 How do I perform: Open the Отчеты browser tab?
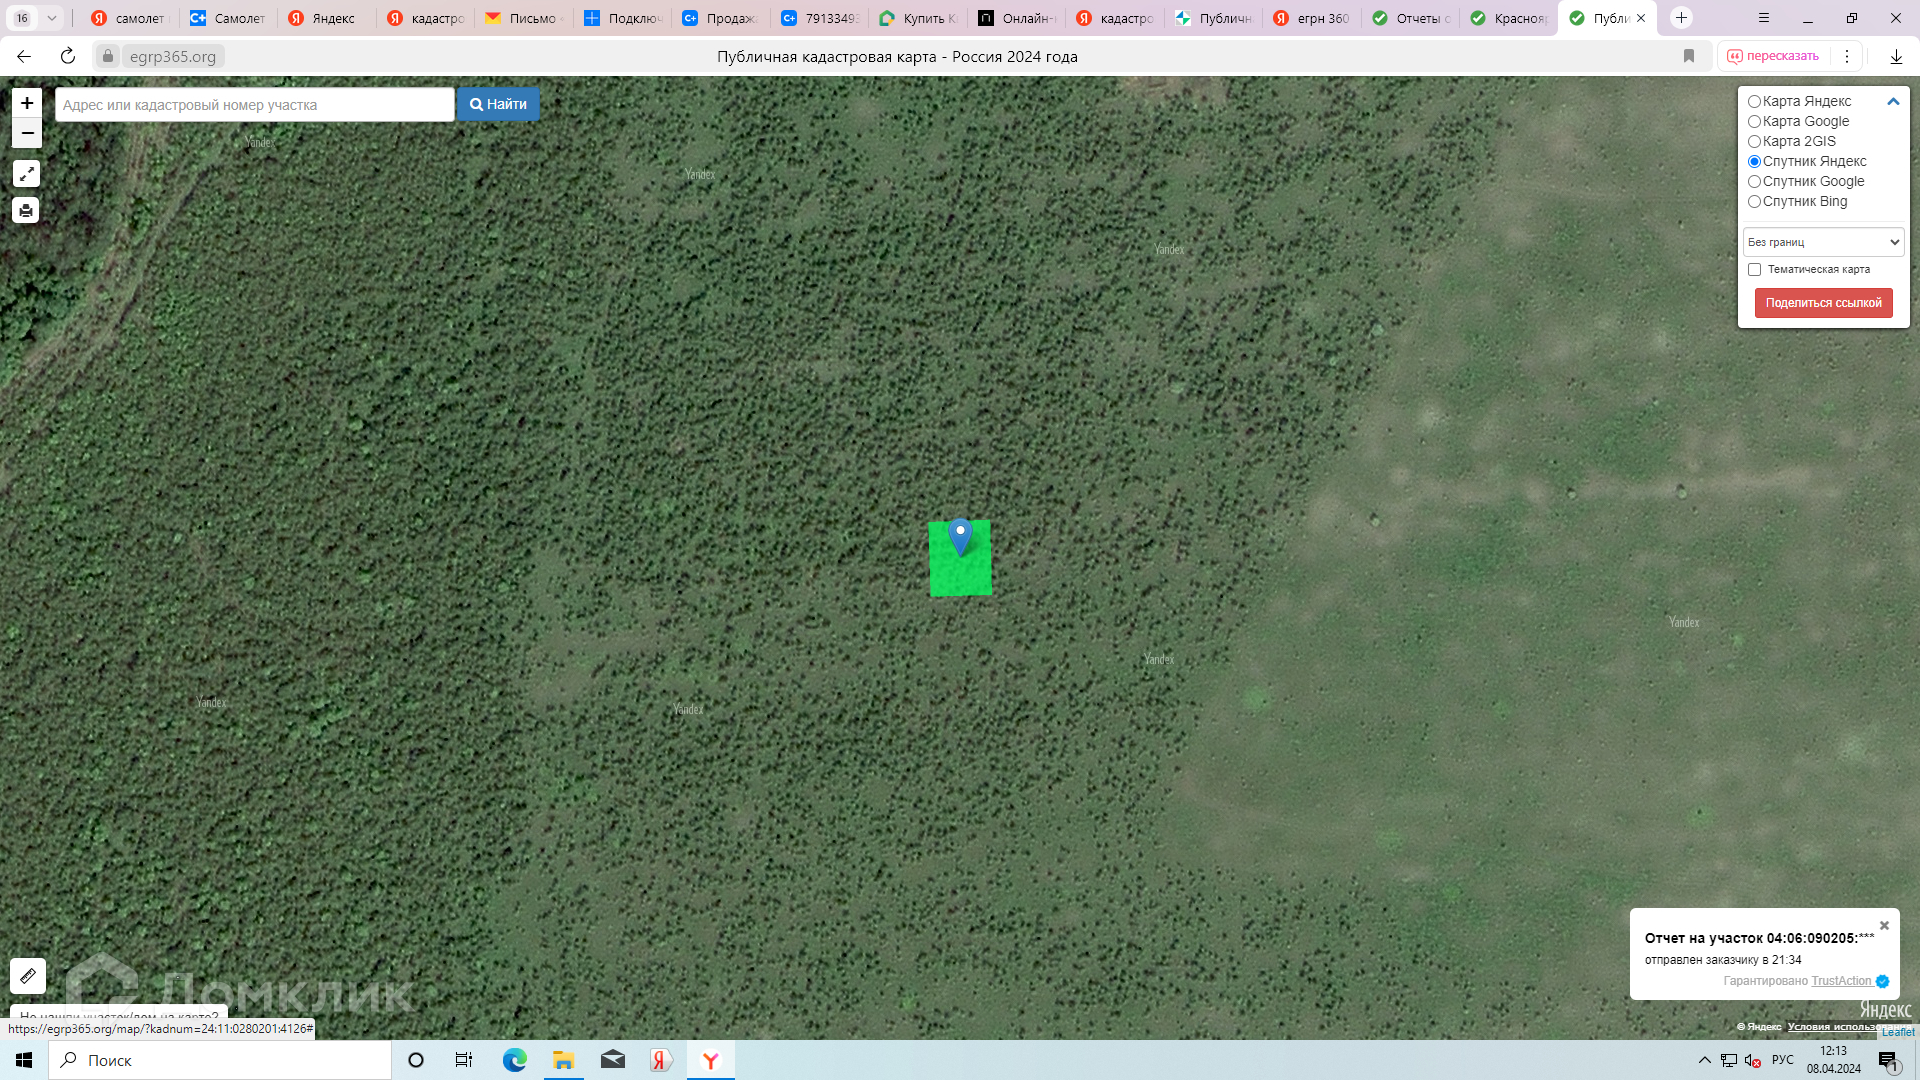[1410, 18]
